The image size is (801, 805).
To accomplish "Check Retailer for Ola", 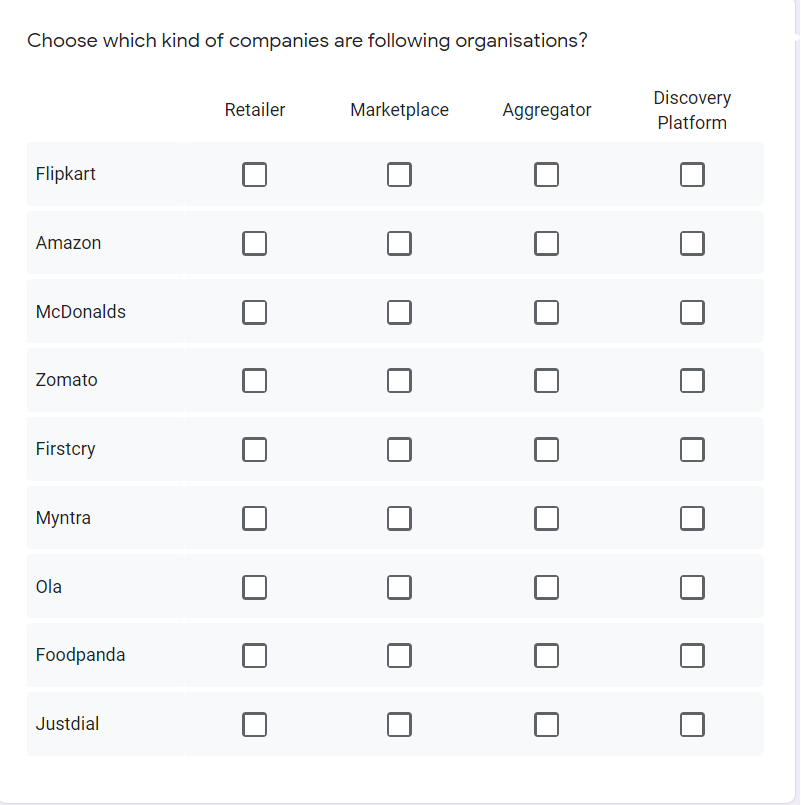I will (x=254, y=587).
